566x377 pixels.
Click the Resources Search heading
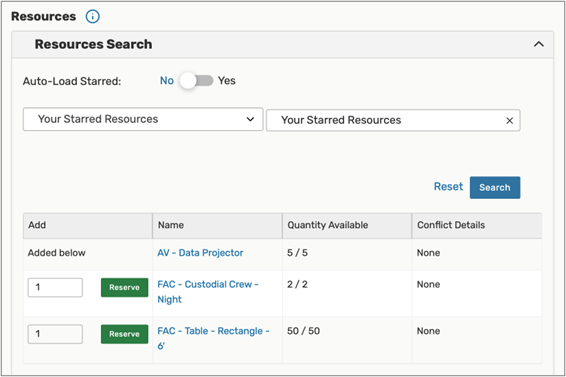click(93, 44)
